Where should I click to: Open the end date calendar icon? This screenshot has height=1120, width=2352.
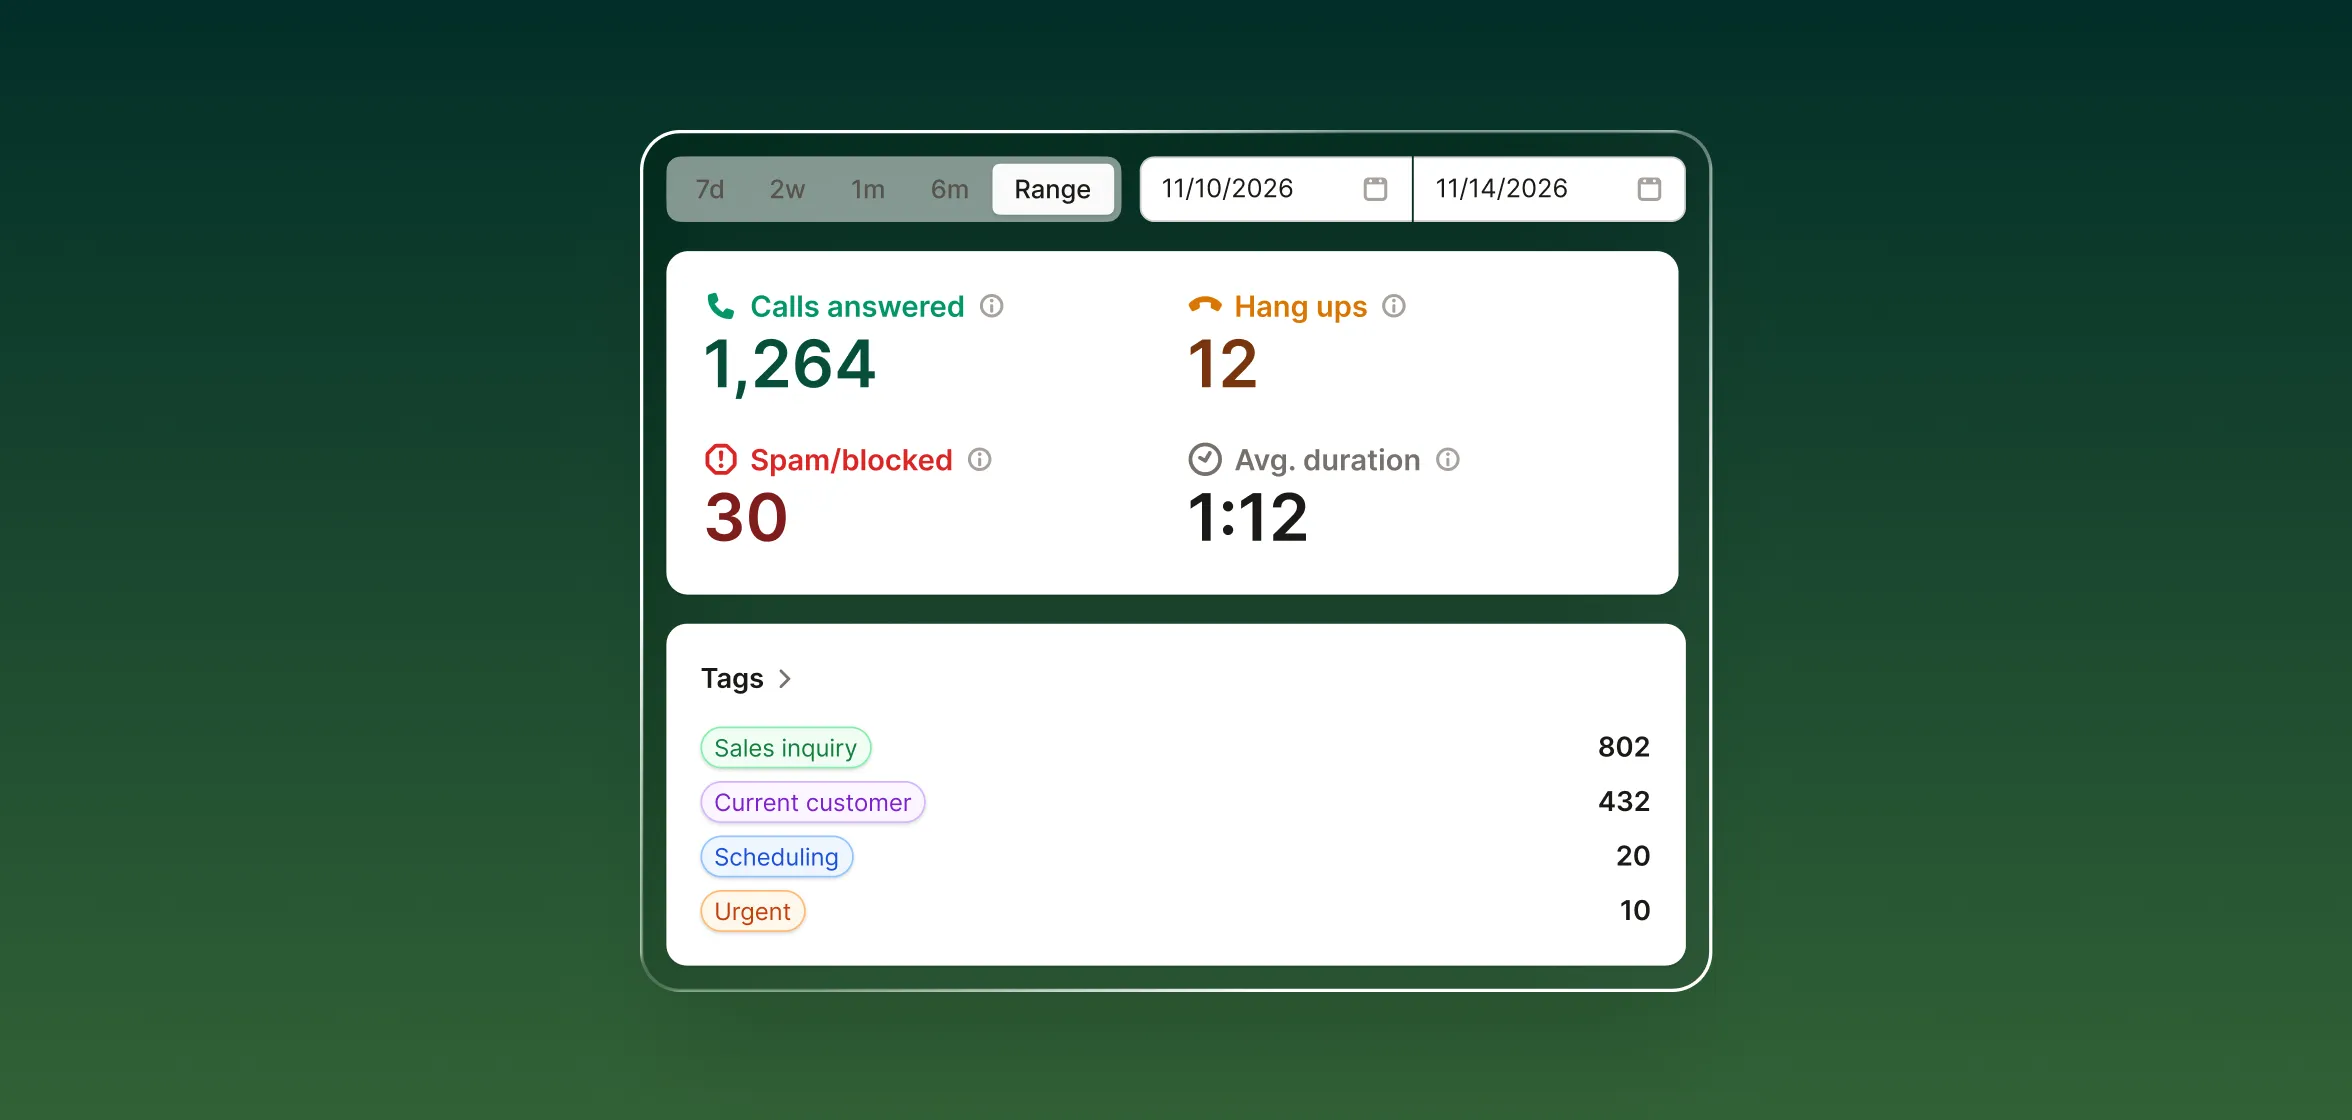(1649, 189)
